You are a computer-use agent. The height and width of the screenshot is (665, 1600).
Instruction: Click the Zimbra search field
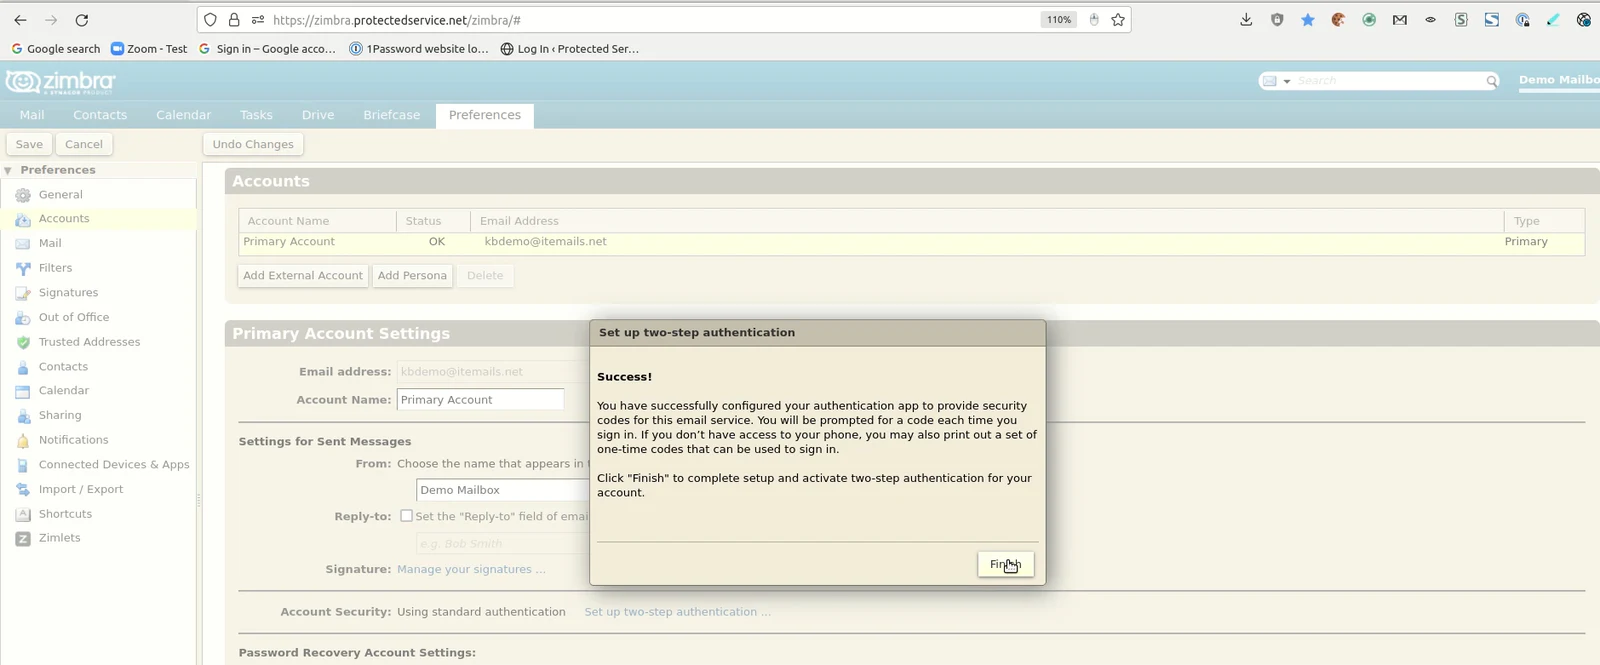pos(1388,81)
